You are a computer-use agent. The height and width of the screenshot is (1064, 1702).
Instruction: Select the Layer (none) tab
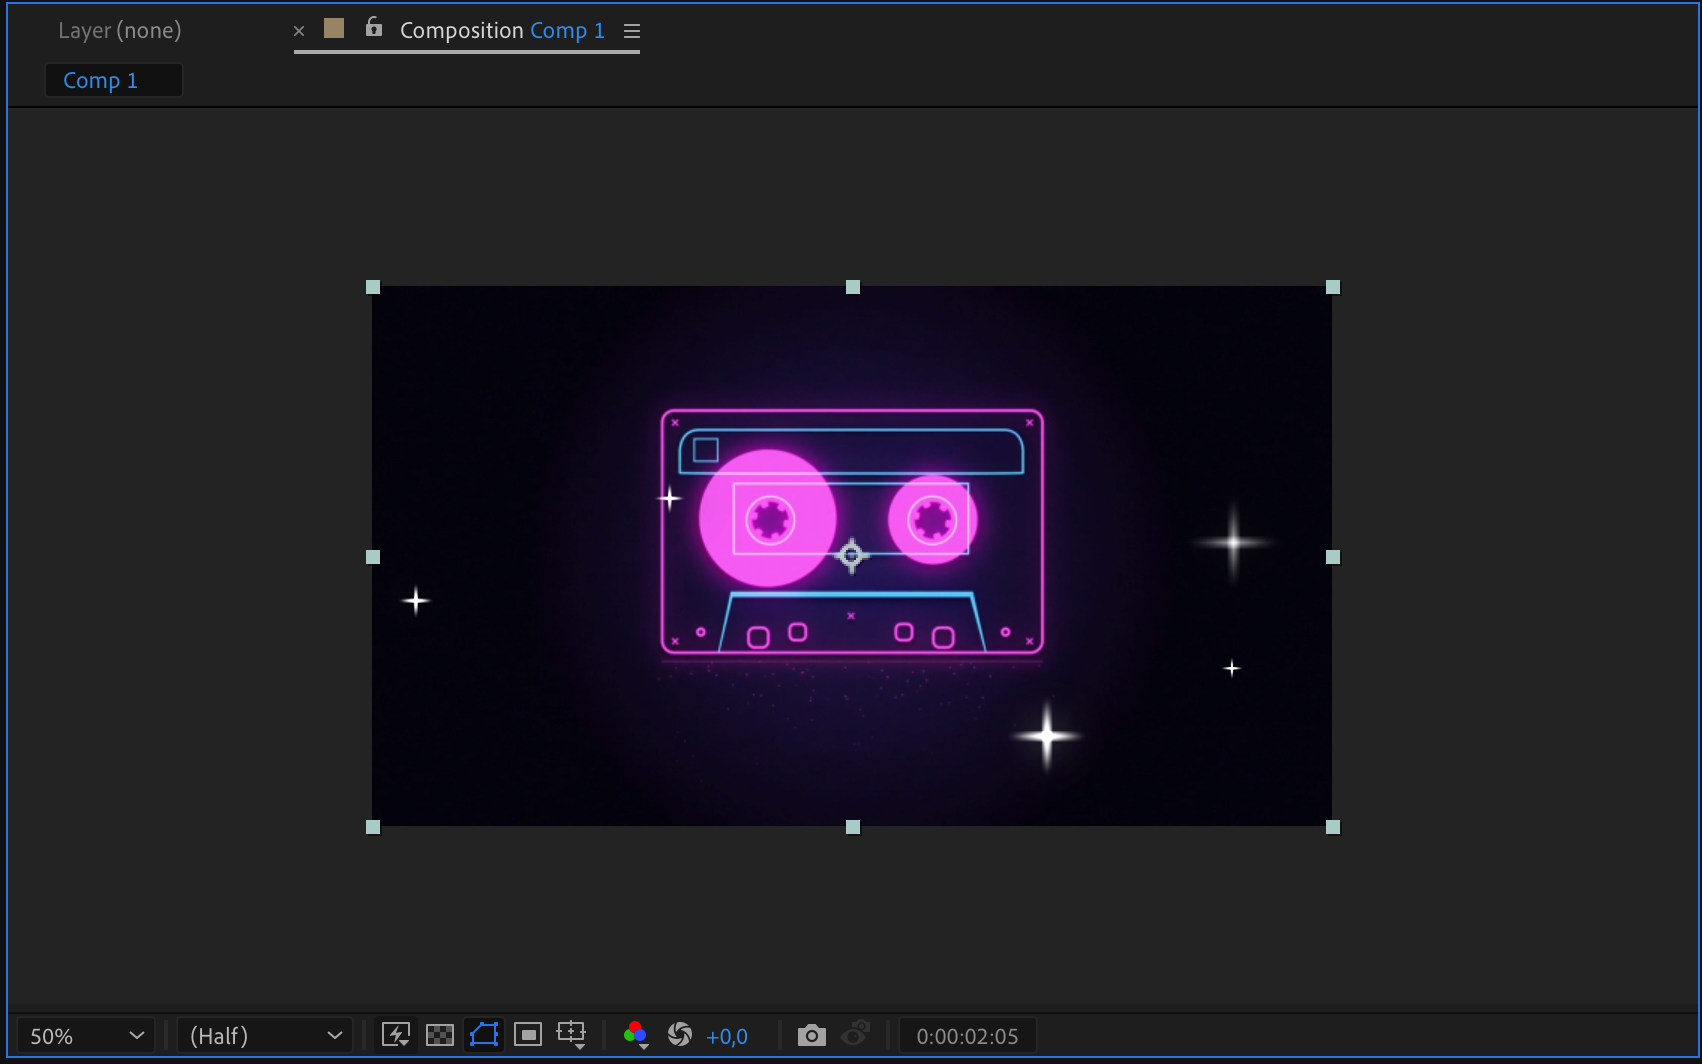(x=120, y=31)
